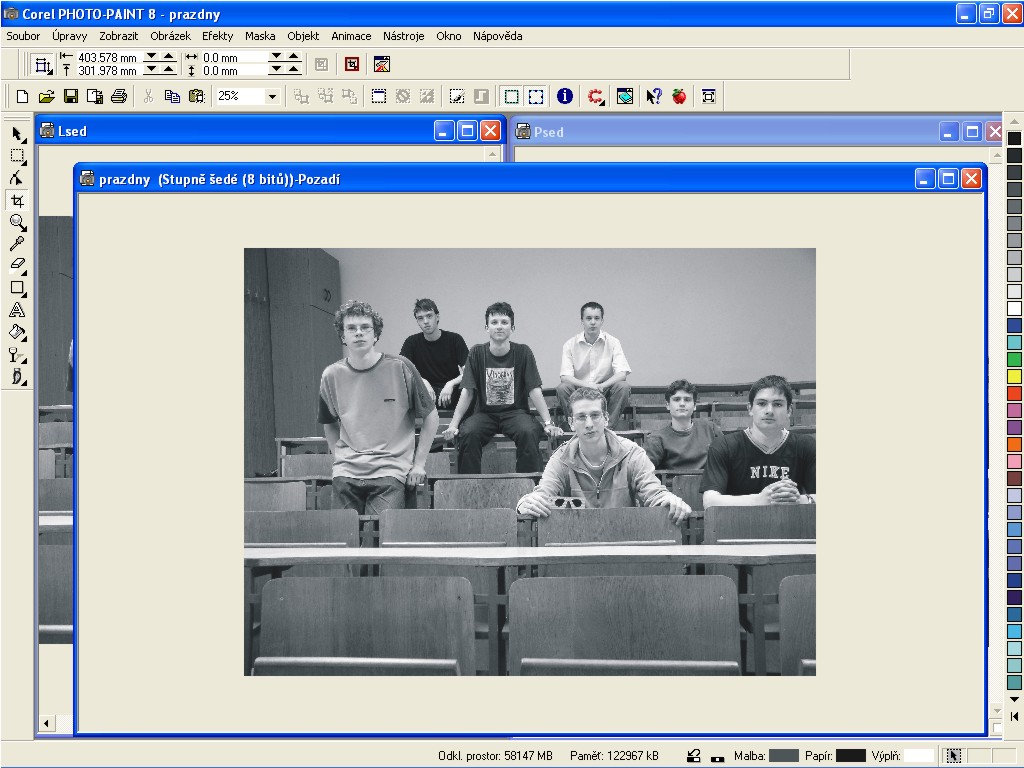Screen dimensions: 1024x768
Task: Open the Nástroje menu
Action: click(404, 36)
